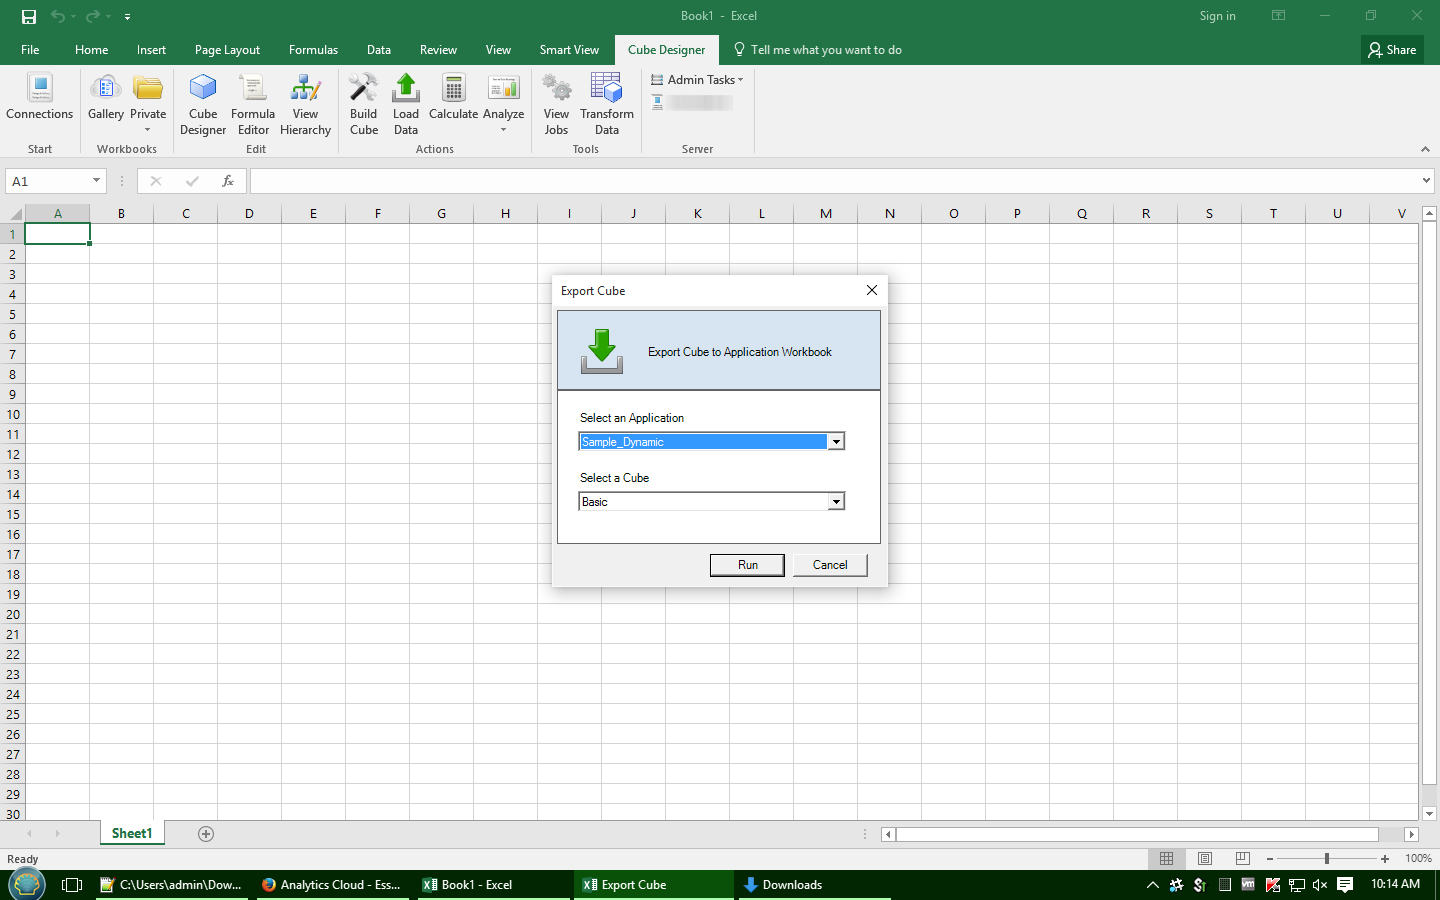Select column D header
Image resolution: width=1440 pixels, height=900 pixels.
[249, 213]
